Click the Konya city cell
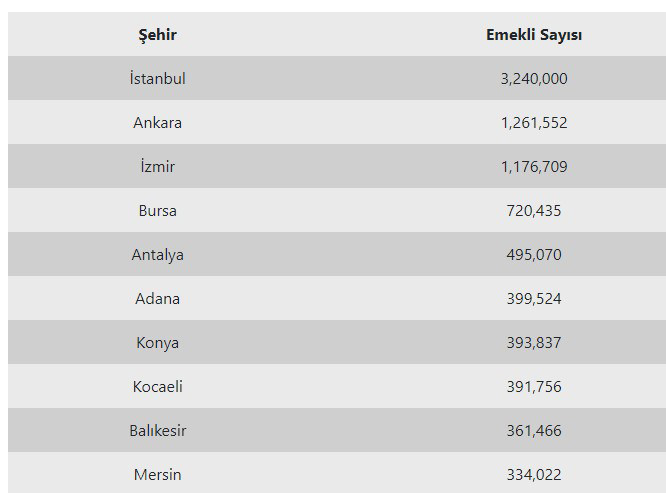This screenshot has width=666, height=493. pos(157,342)
